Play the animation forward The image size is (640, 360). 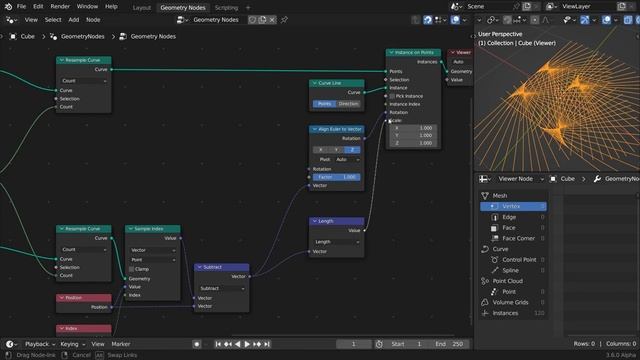point(247,344)
